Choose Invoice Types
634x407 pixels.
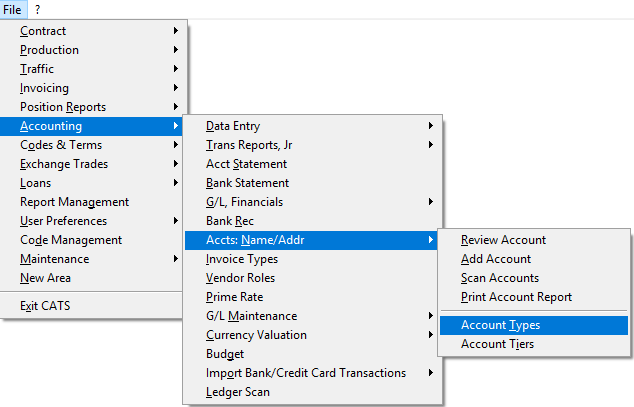[x=312, y=259]
